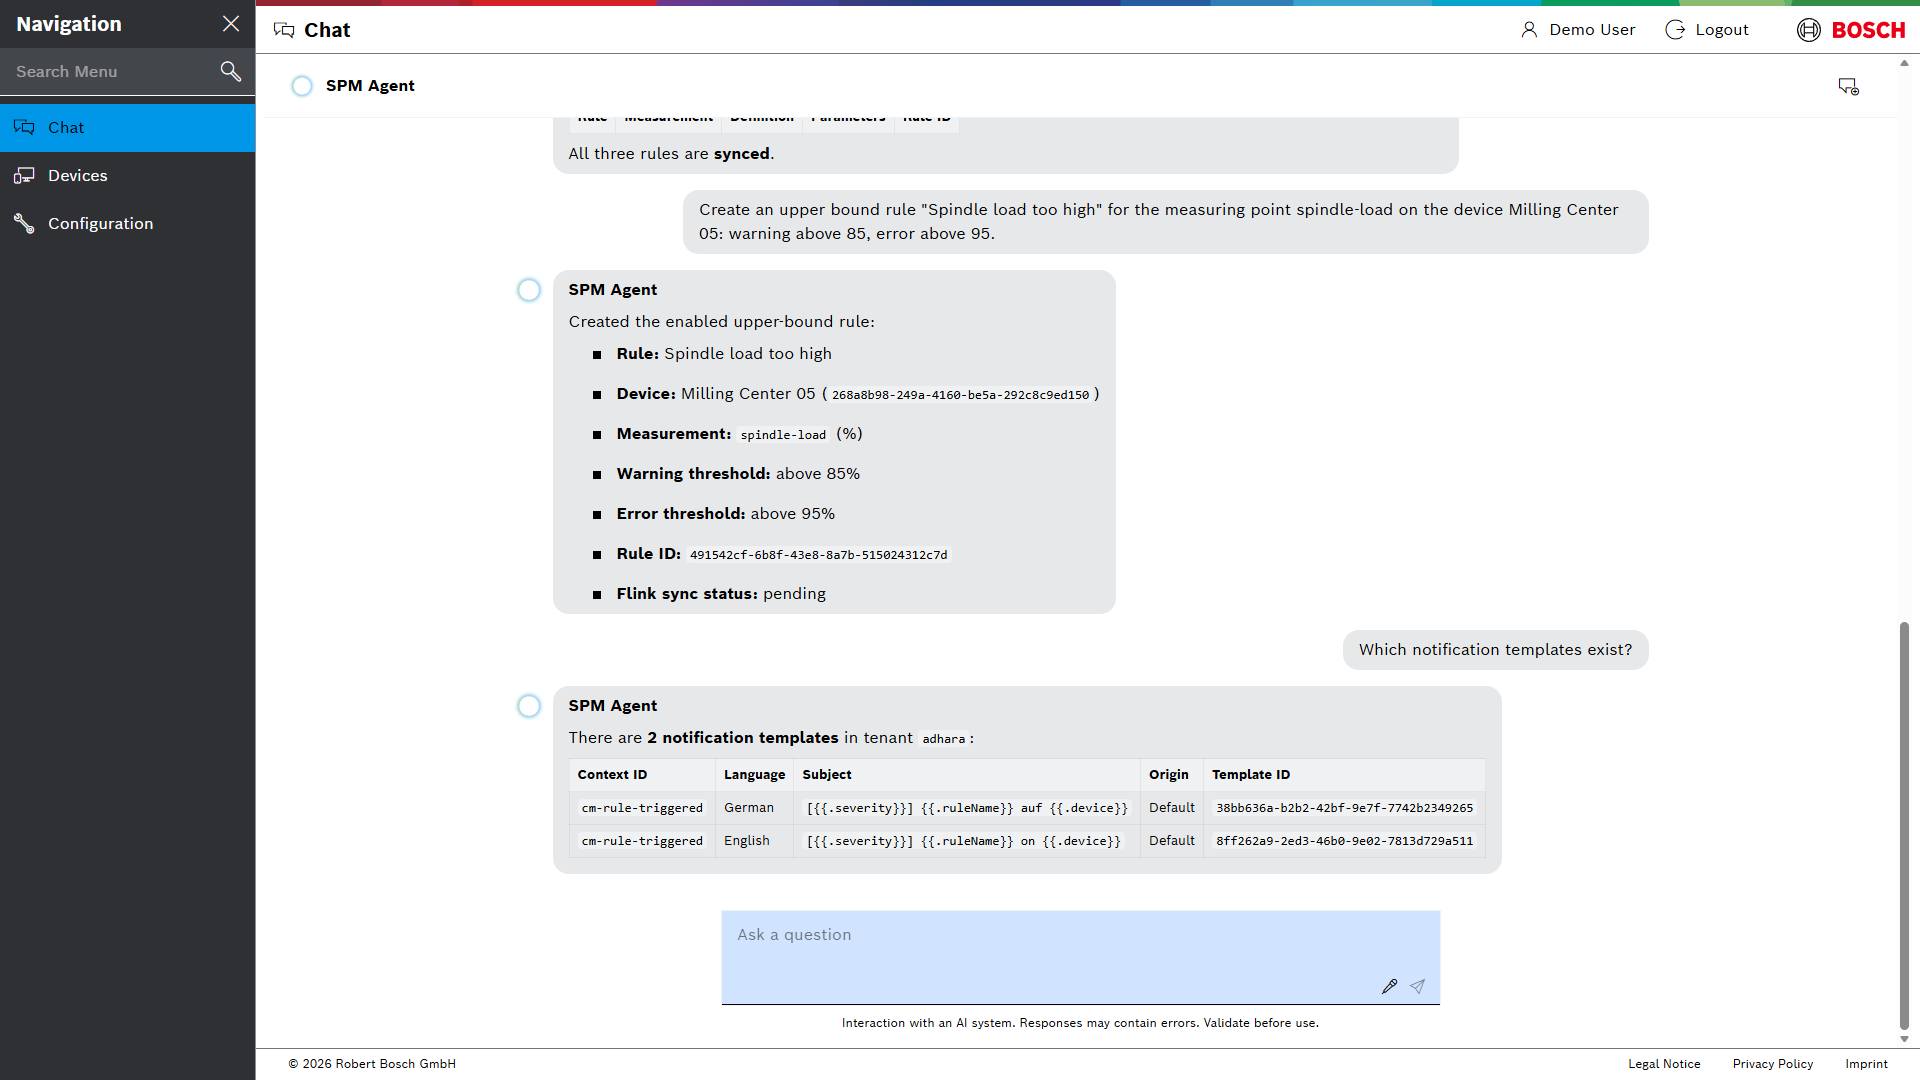
Task: Click the chat vertical scrollbar thumb
Action: 1904,825
